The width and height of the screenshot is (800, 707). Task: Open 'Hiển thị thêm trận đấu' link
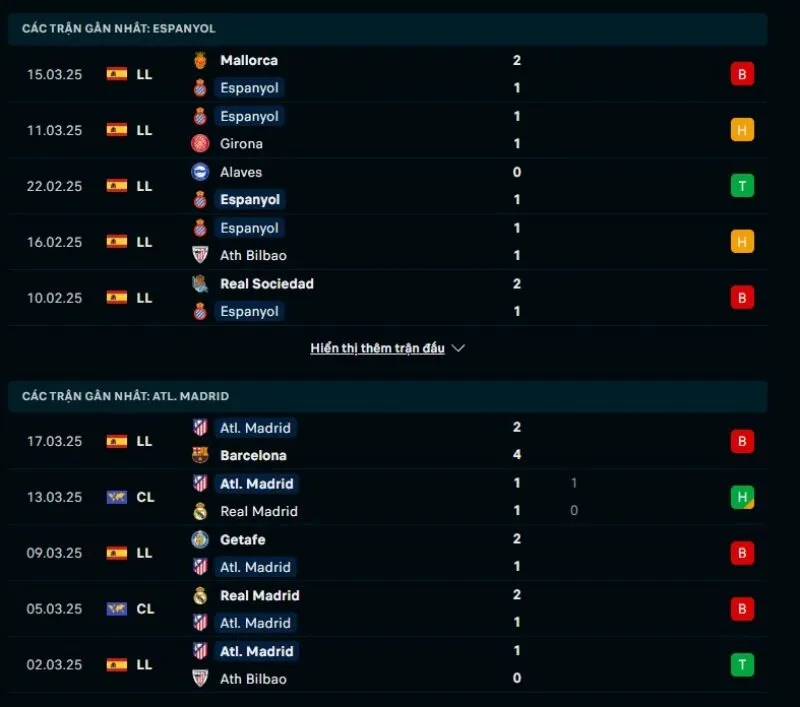(x=377, y=349)
